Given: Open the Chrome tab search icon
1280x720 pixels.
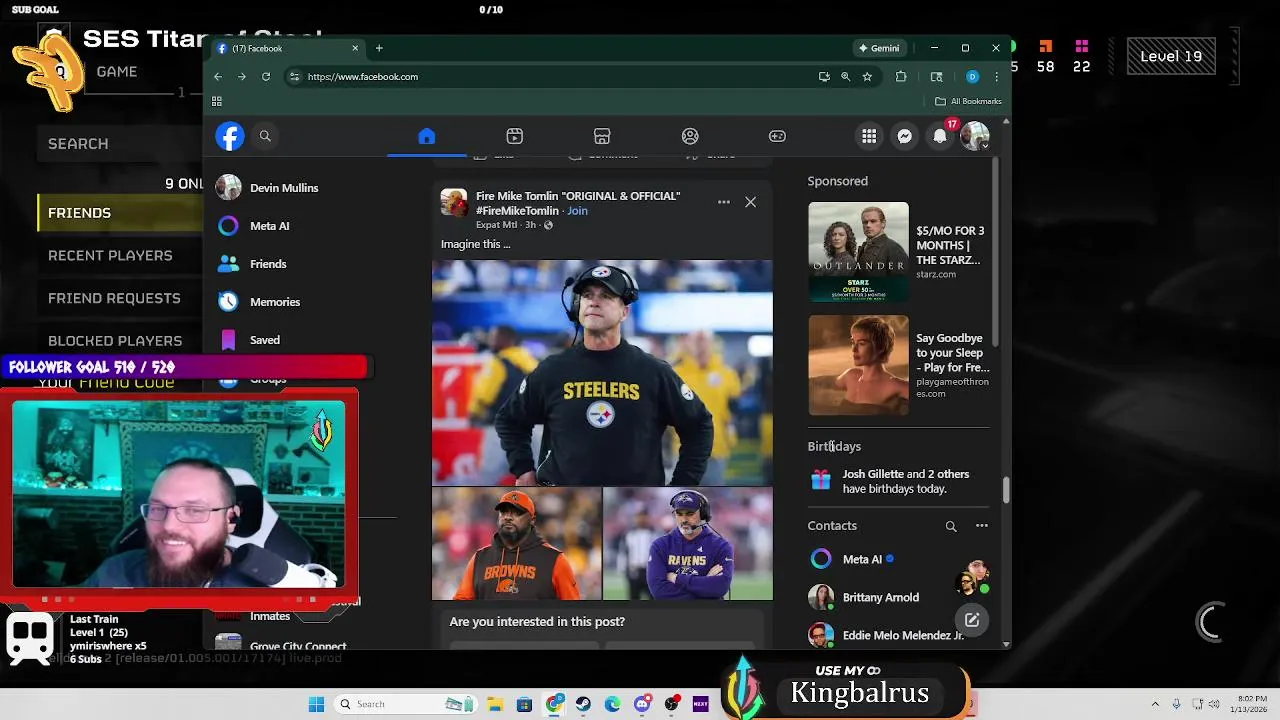Looking at the screenshot, I should click(x=936, y=76).
